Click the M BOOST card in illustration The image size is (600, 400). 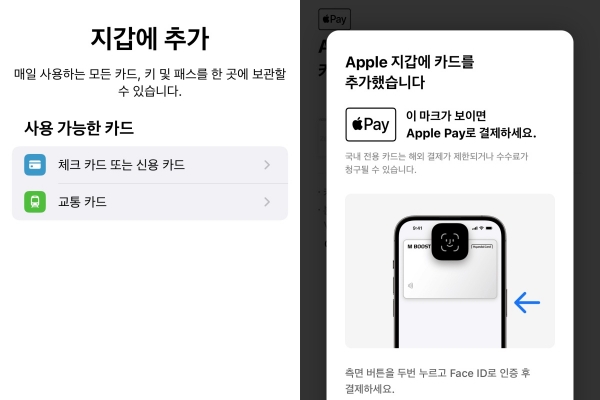pyautogui.click(x=450, y=269)
